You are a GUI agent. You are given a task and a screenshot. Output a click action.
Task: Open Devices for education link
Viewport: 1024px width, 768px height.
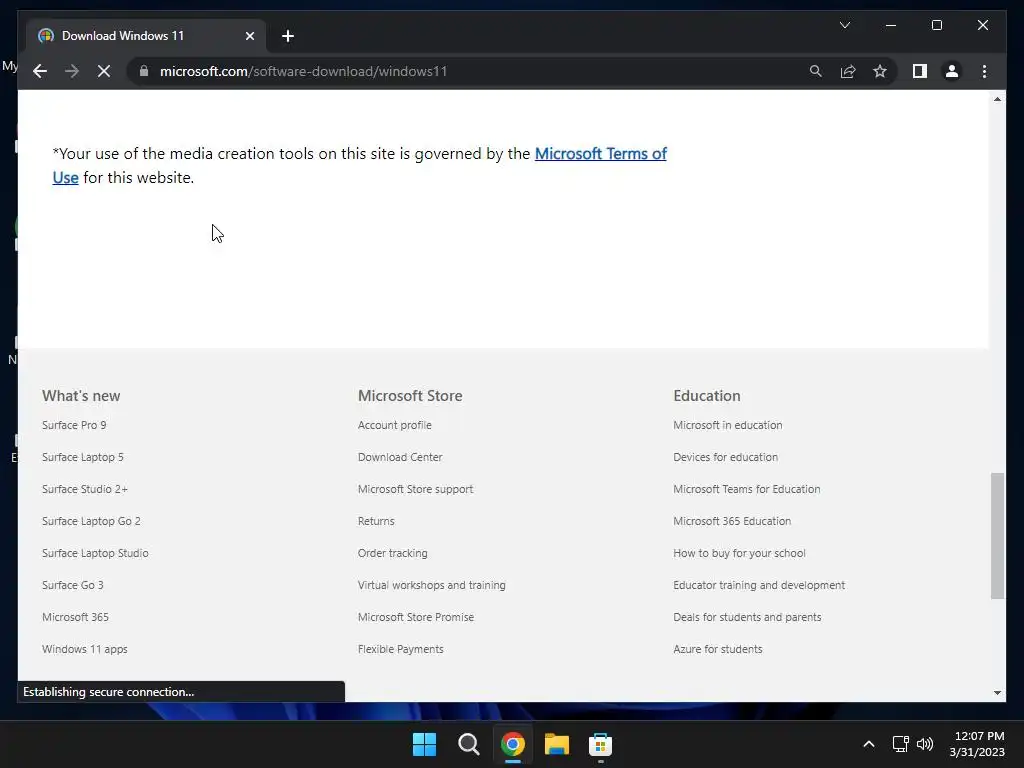[x=726, y=457]
